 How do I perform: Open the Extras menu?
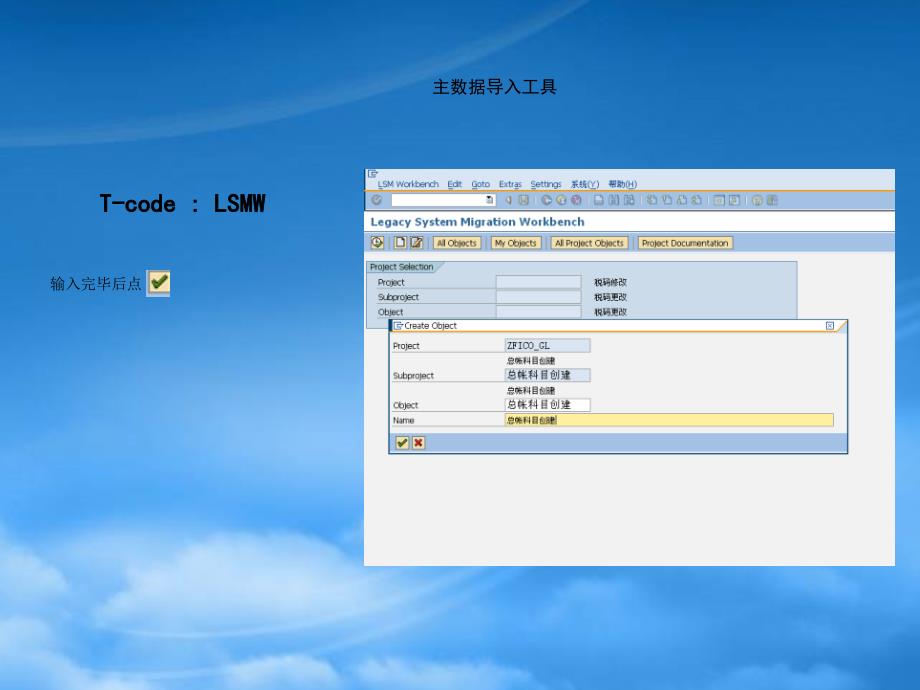510,184
